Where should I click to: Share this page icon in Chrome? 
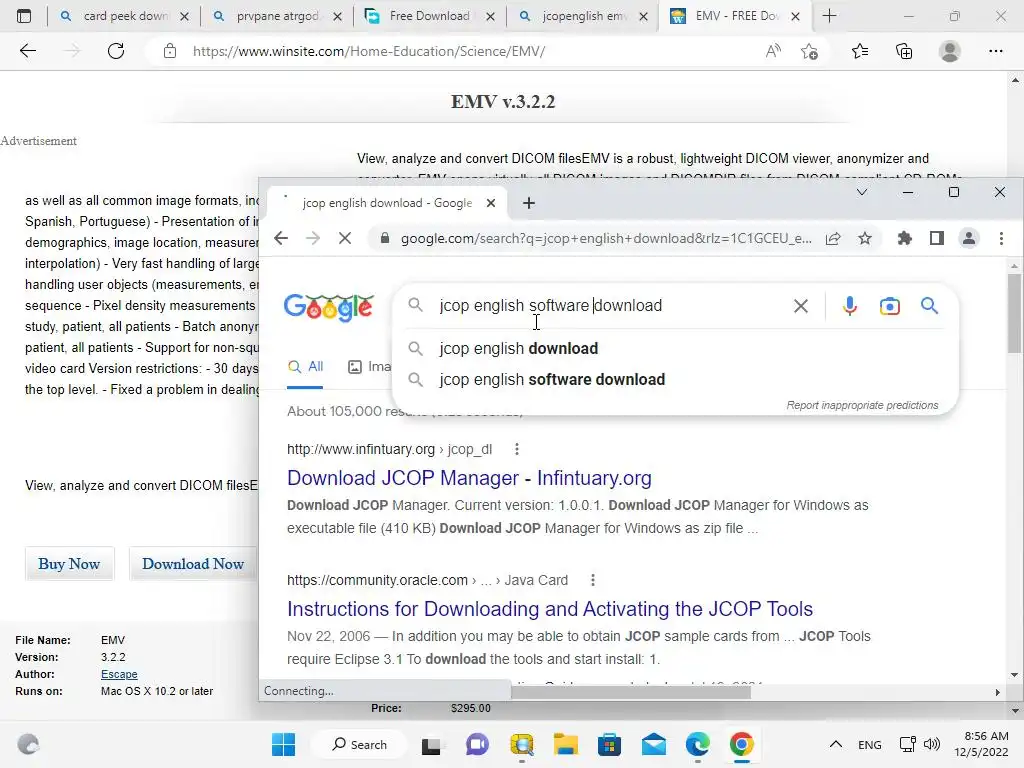click(x=833, y=238)
